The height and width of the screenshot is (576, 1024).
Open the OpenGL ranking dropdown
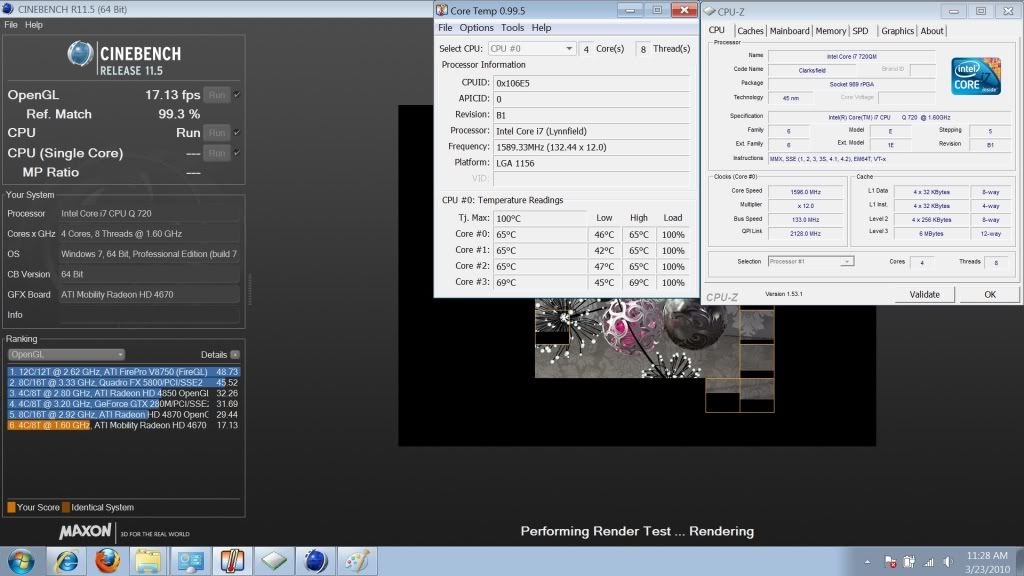[66, 355]
